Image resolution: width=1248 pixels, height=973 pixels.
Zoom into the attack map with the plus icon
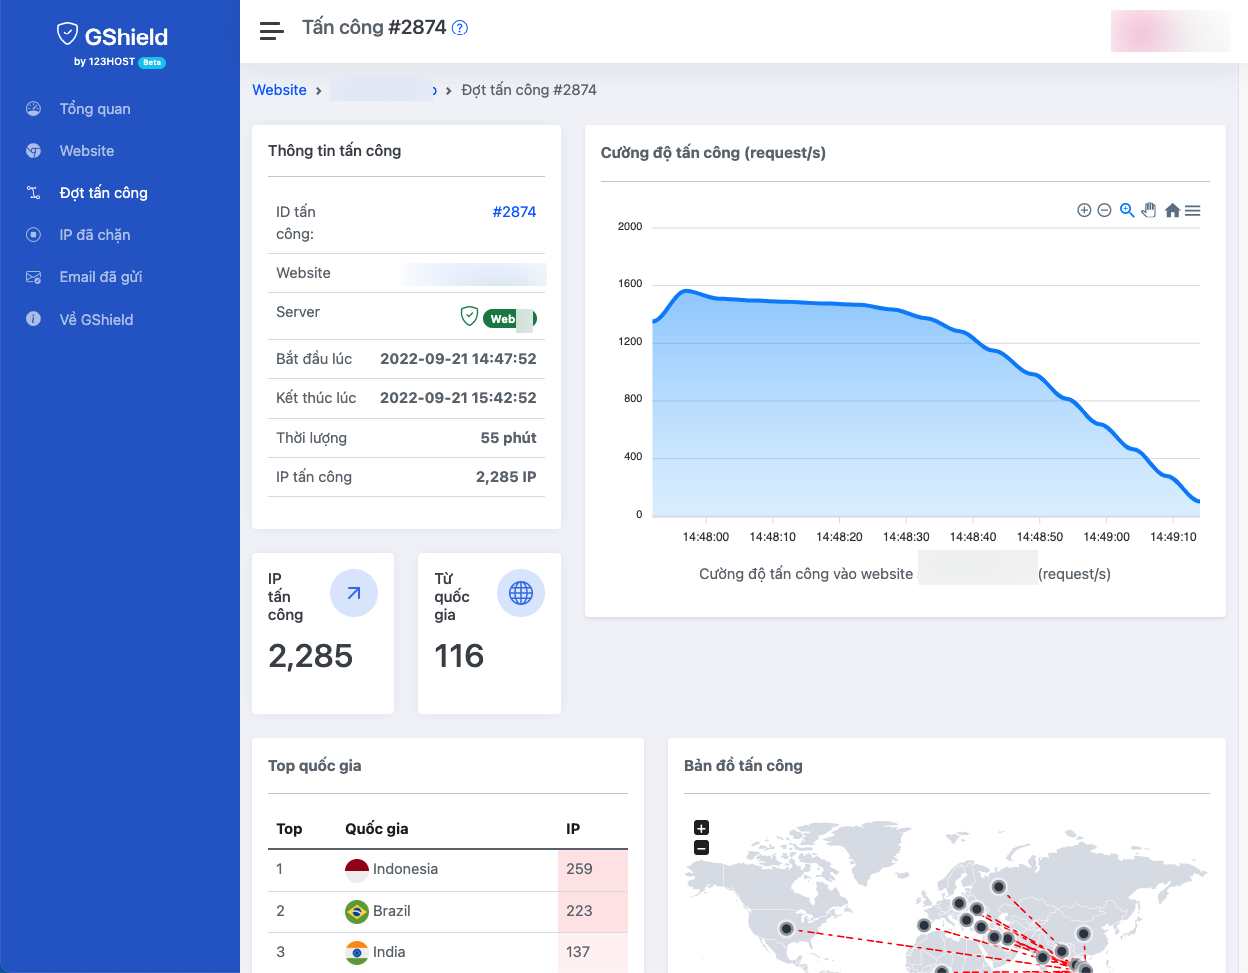(701, 828)
